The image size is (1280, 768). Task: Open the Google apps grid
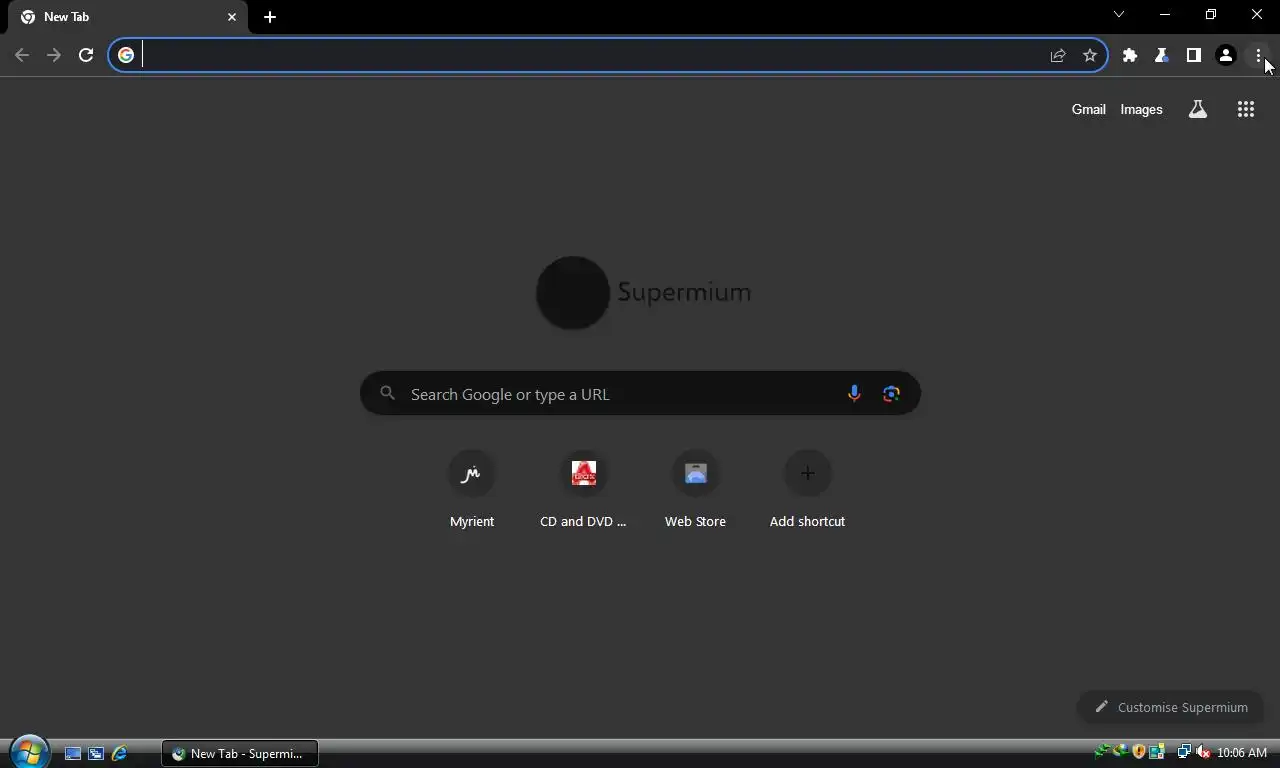pyautogui.click(x=1246, y=109)
